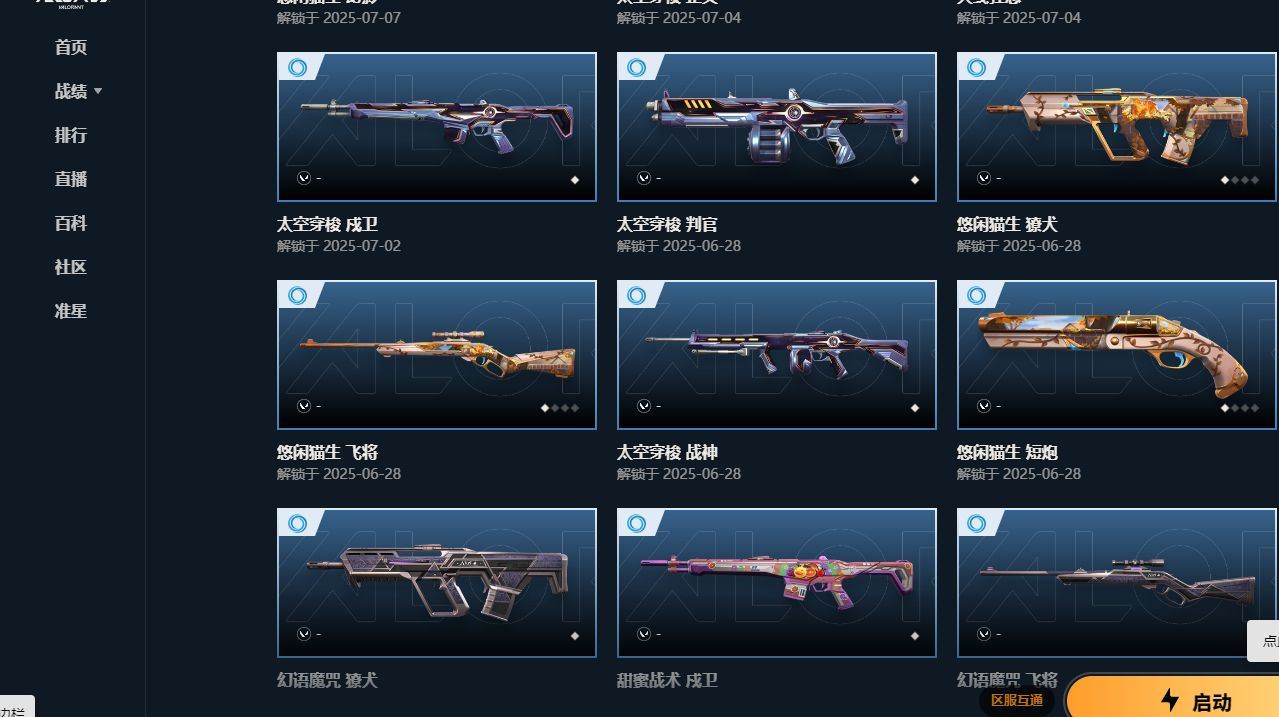
Task: Open the 直播 sidebar section
Action: point(71,179)
